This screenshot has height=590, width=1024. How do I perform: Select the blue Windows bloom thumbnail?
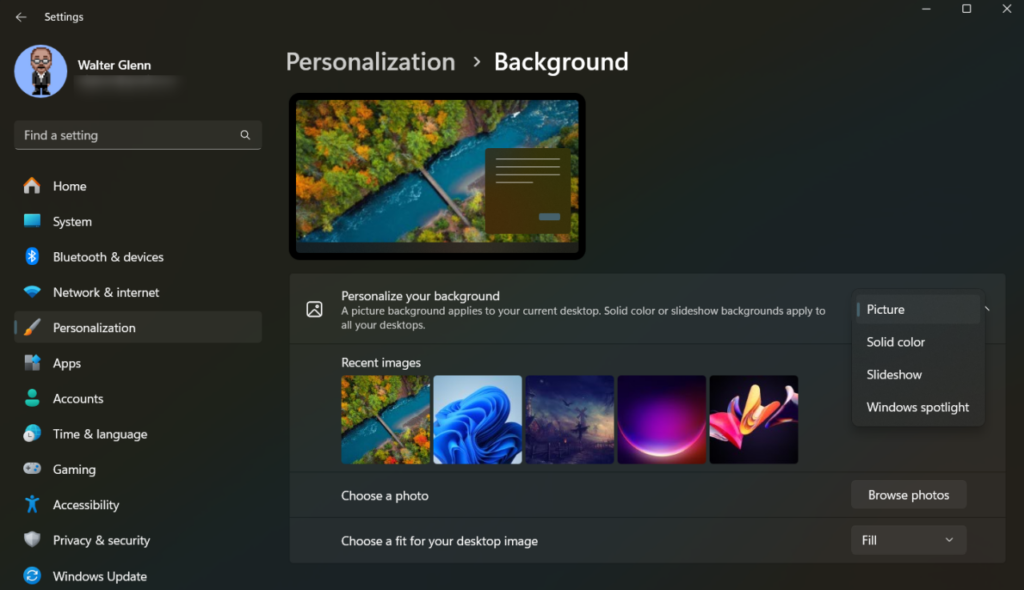click(477, 419)
